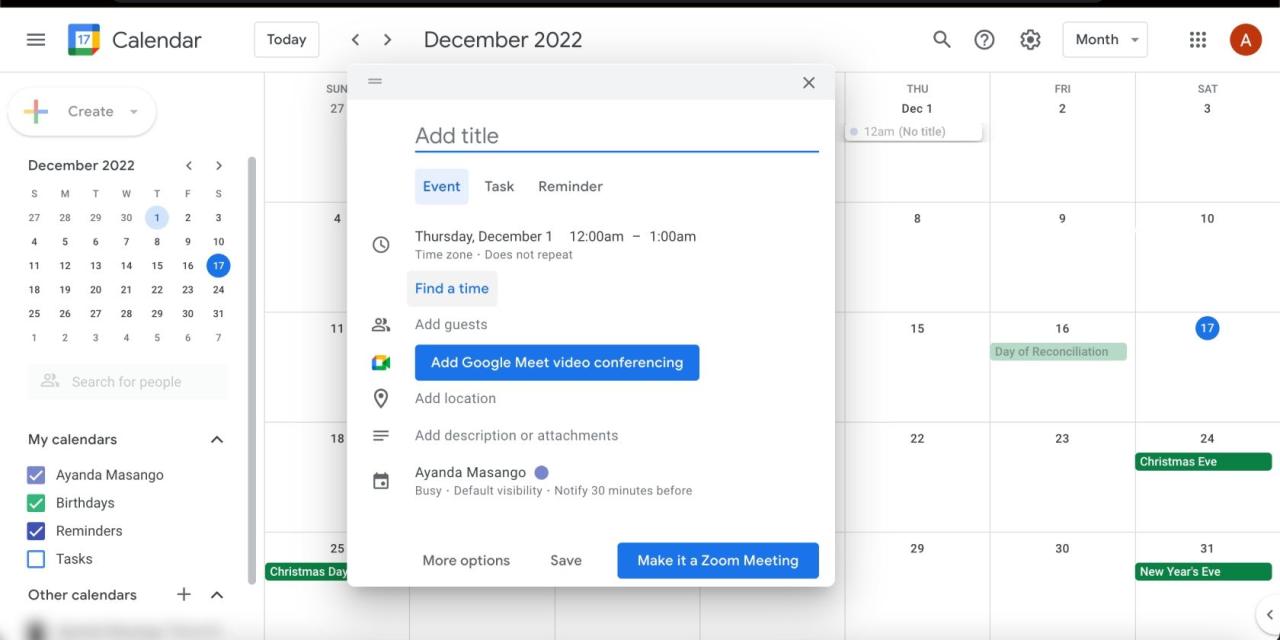Open the Help question mark icon
The height and width of the screenshot is (640, 1280).
coord(985,39)
